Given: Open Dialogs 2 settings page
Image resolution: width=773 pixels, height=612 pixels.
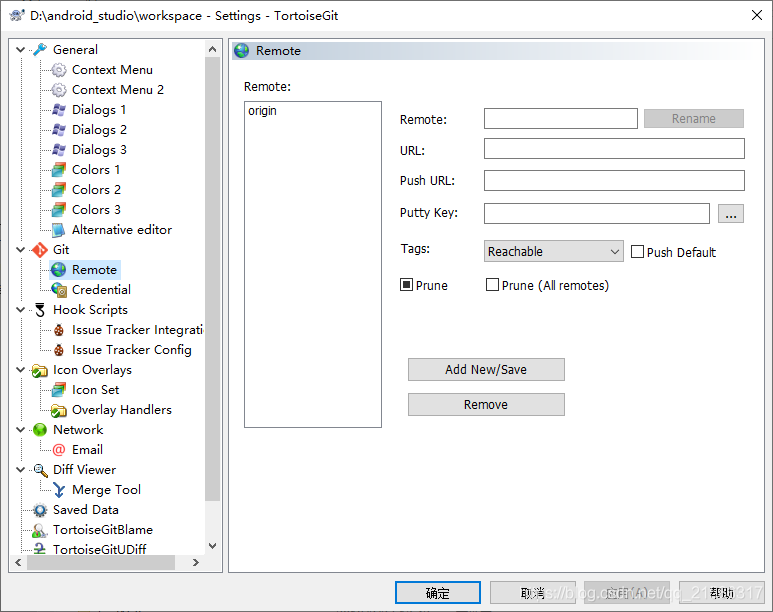Looking at the screenshot, I should pyautogui.click(x=100, y=130).
